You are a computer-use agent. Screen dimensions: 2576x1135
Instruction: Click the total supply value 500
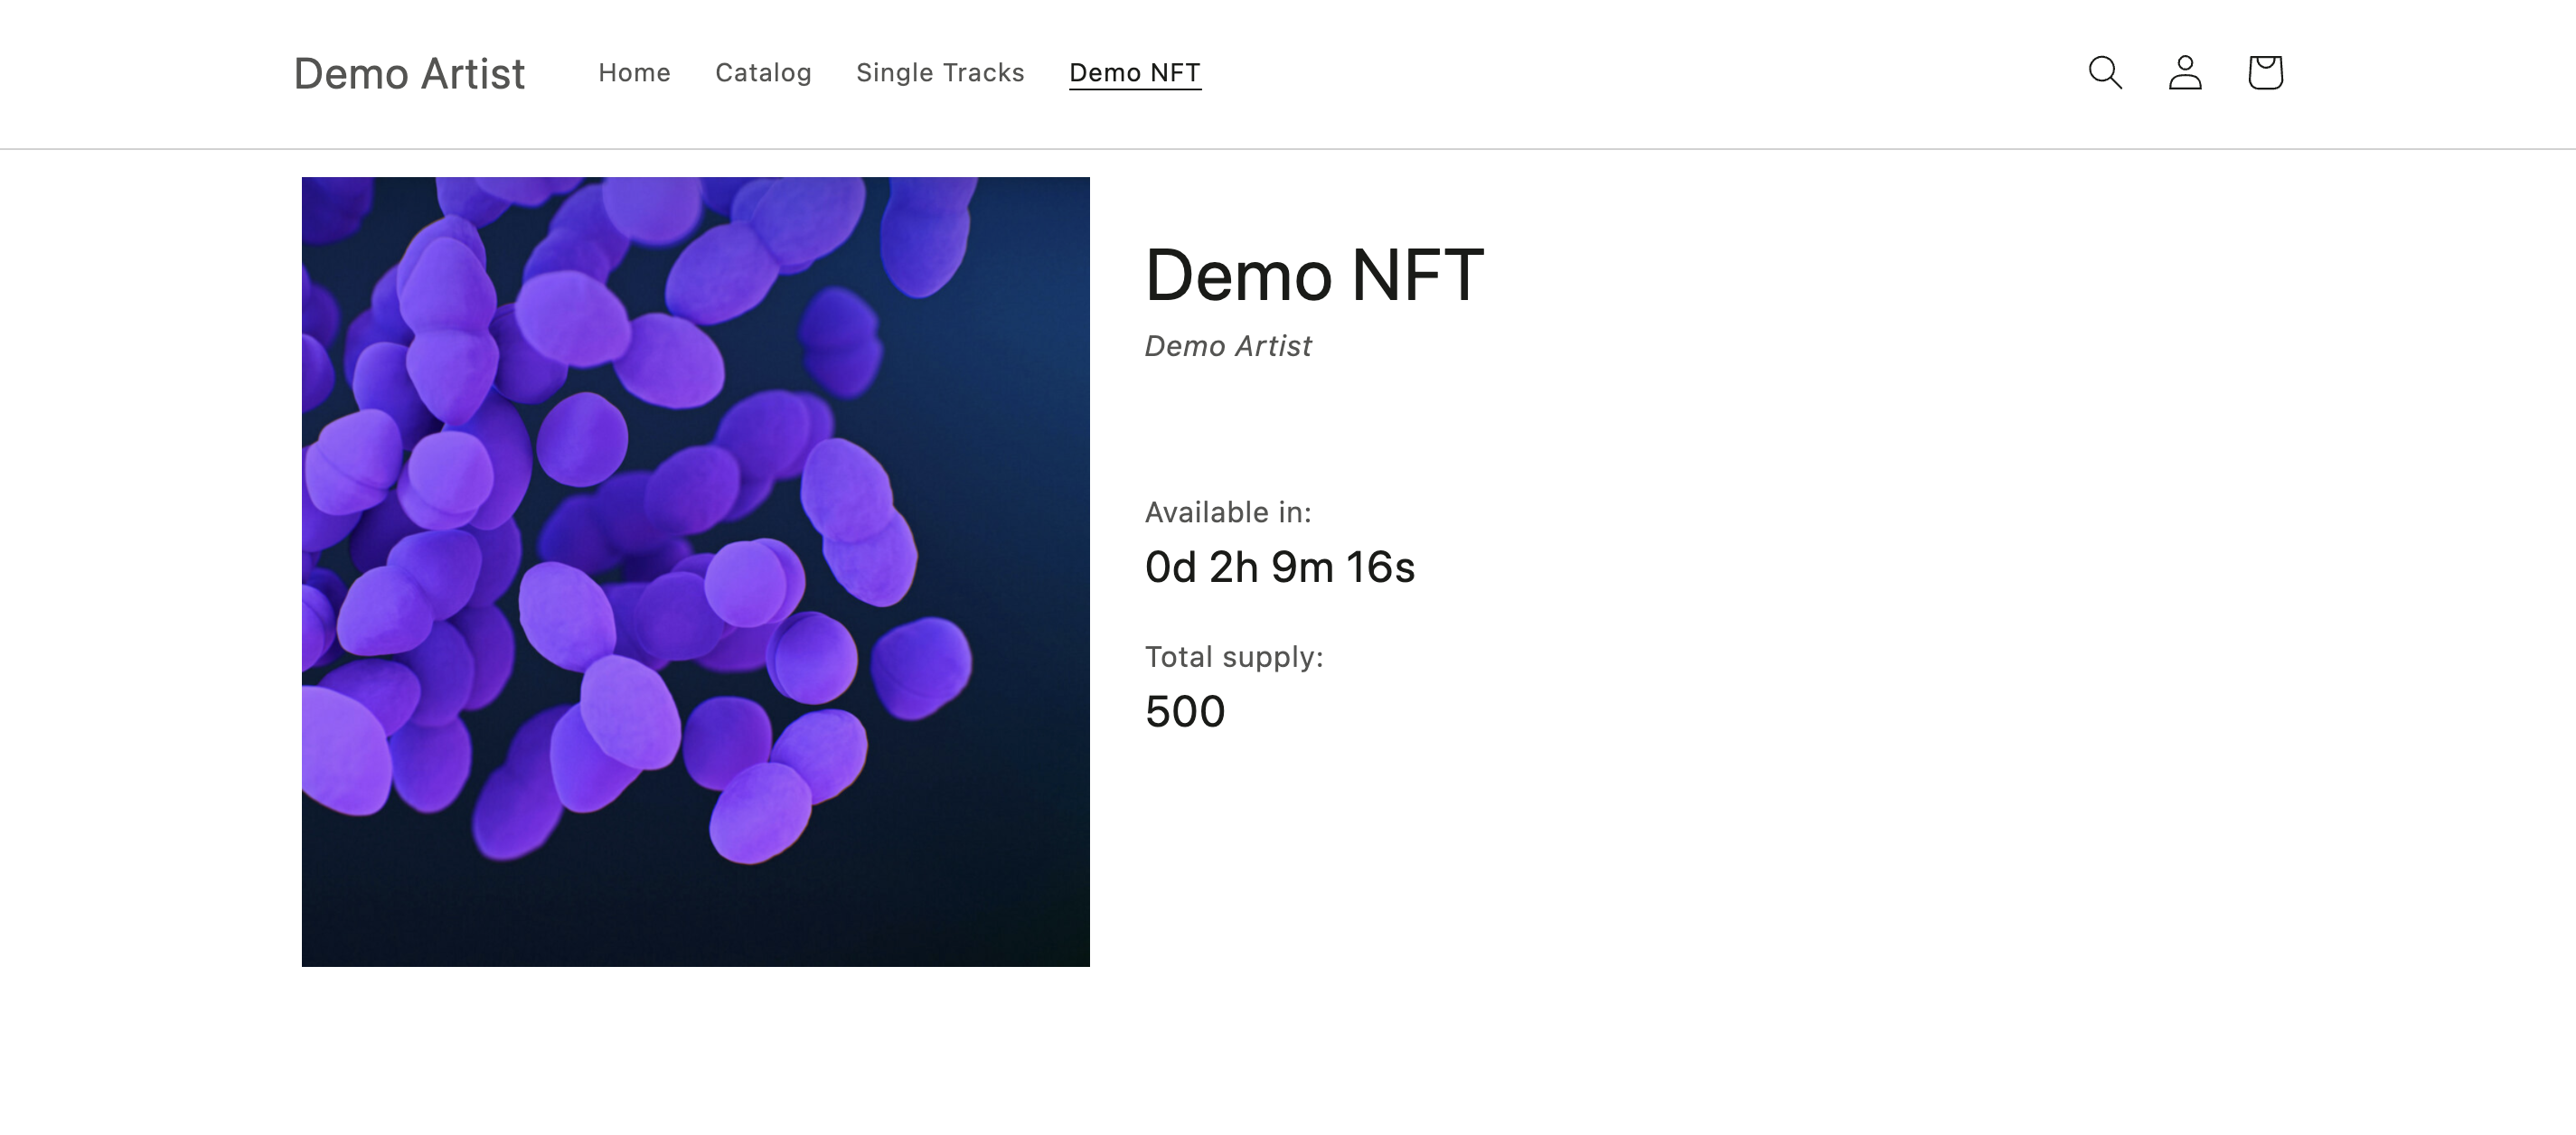[1185, 712]
